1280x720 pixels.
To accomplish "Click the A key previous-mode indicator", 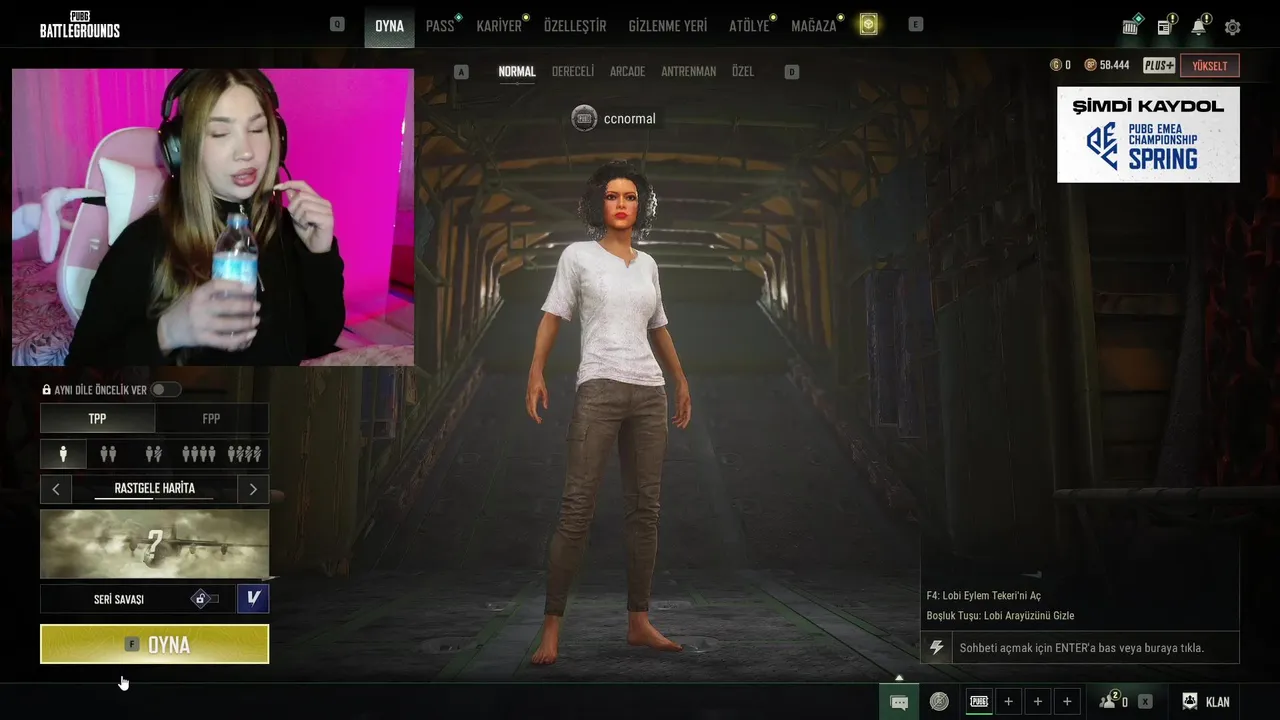I will (x=461, y=72).
